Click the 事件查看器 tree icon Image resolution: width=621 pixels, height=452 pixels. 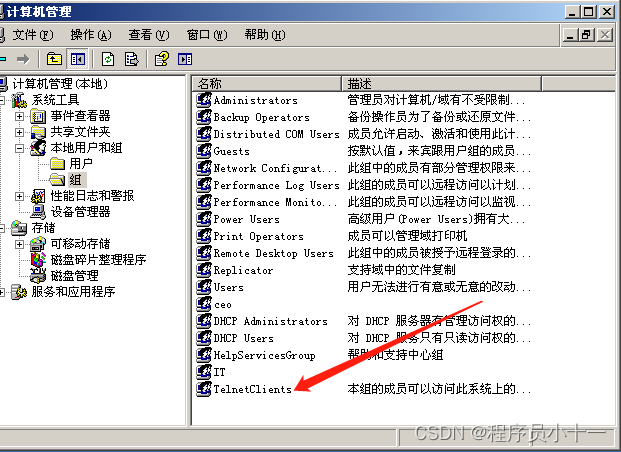38,116
